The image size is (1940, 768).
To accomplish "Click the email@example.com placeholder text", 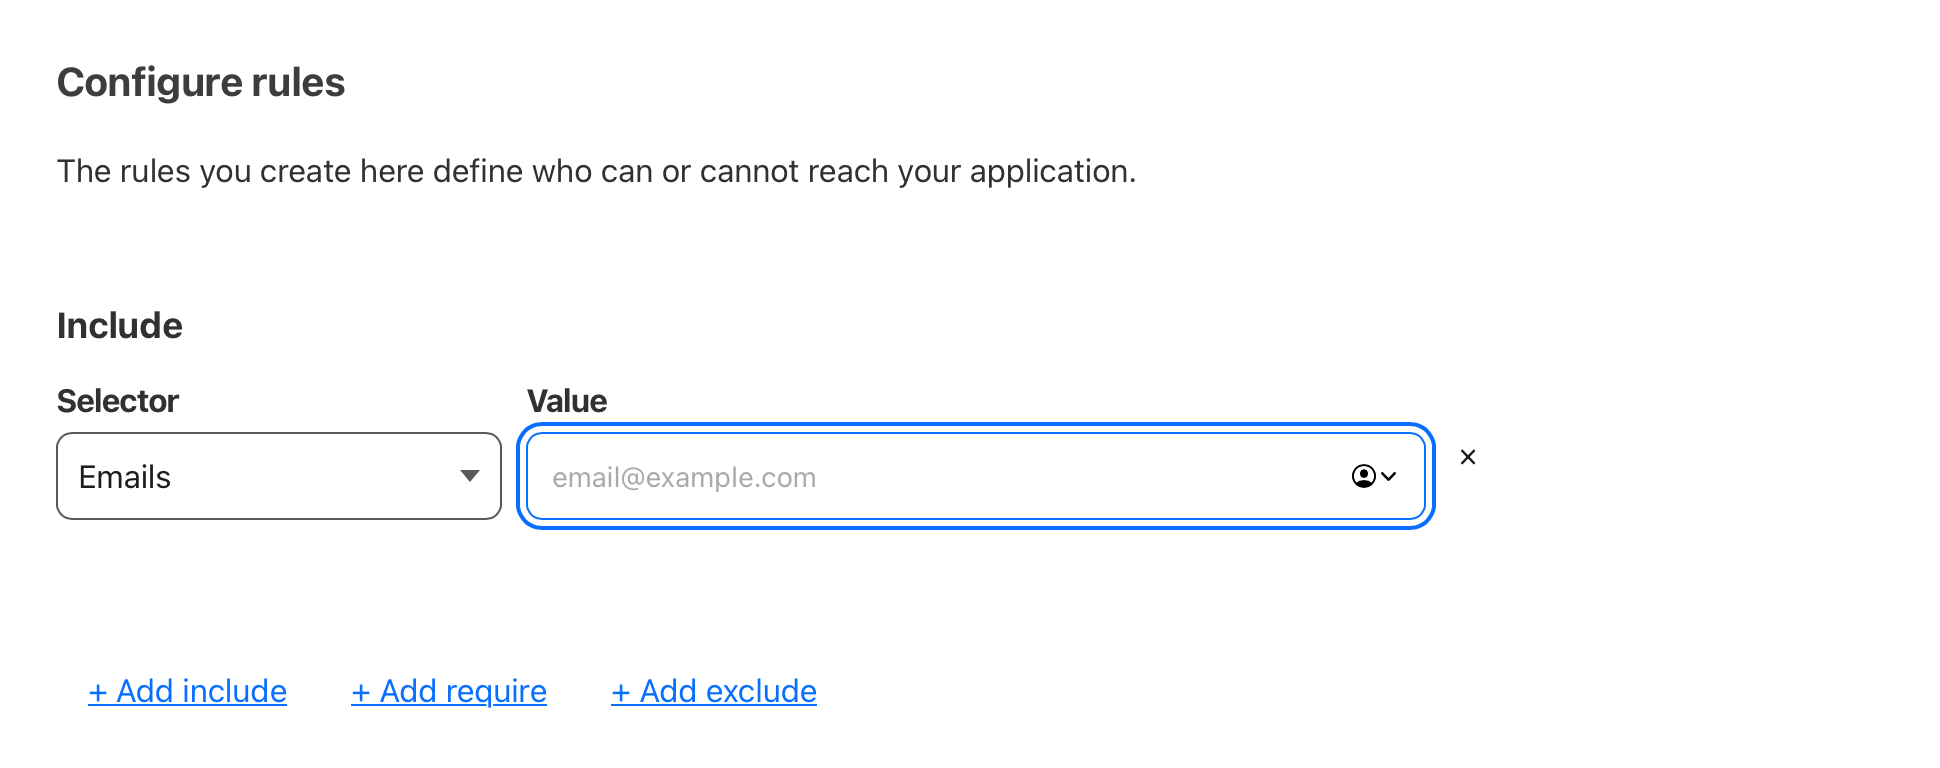I will 684,478.
